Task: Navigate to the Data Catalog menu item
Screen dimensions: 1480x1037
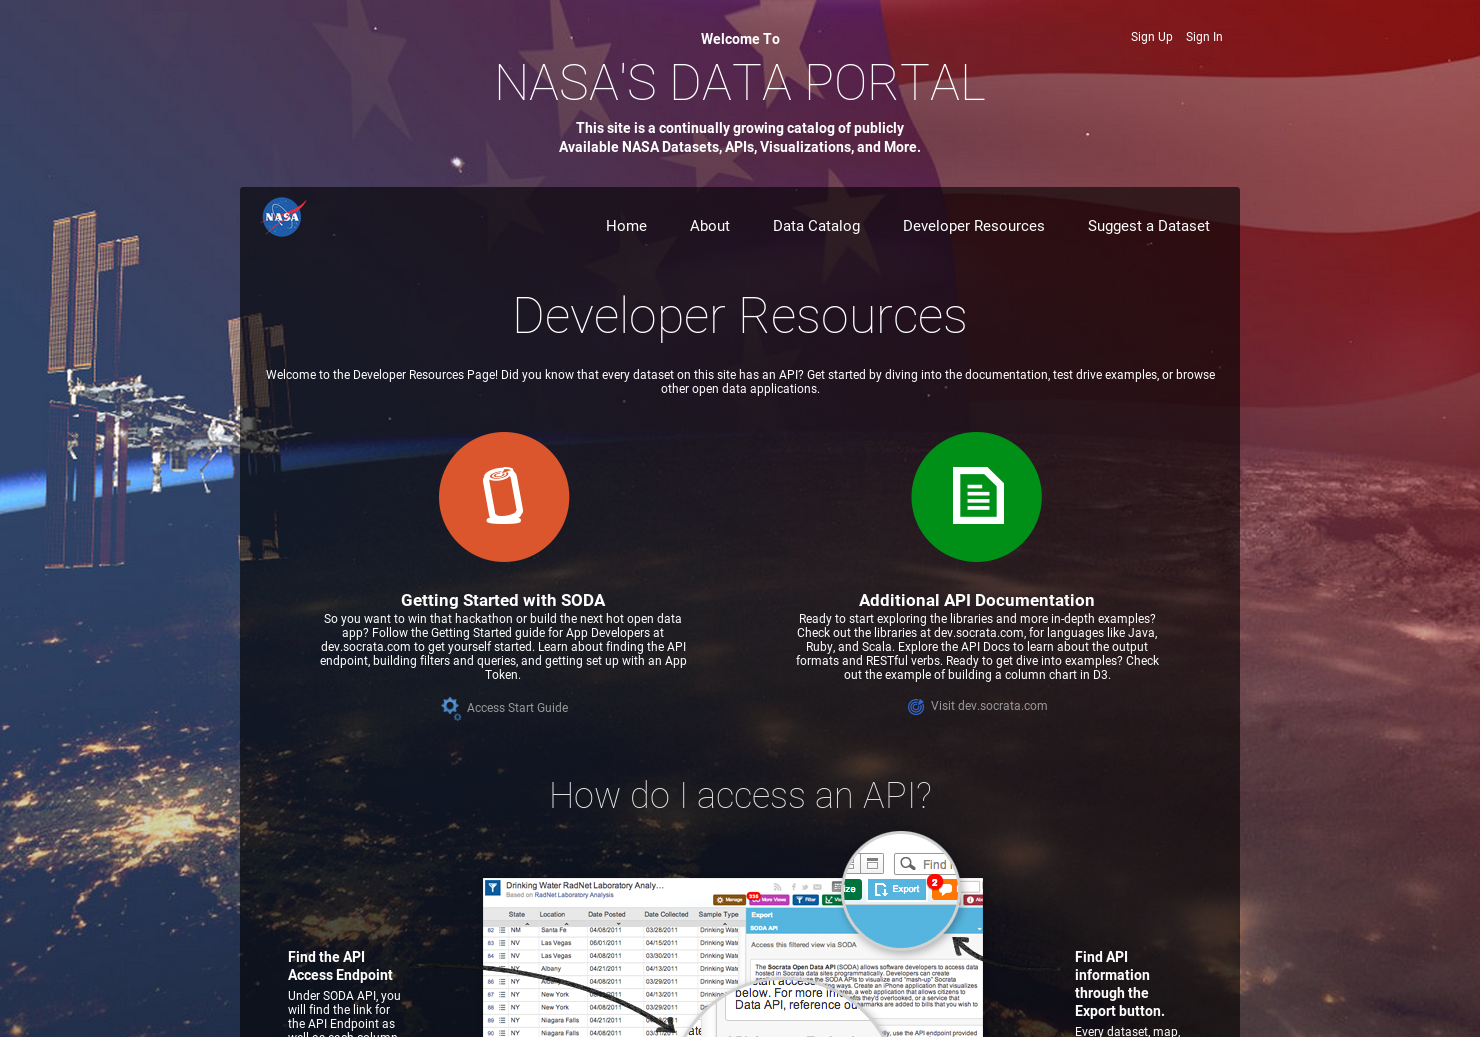Action: 816,226
